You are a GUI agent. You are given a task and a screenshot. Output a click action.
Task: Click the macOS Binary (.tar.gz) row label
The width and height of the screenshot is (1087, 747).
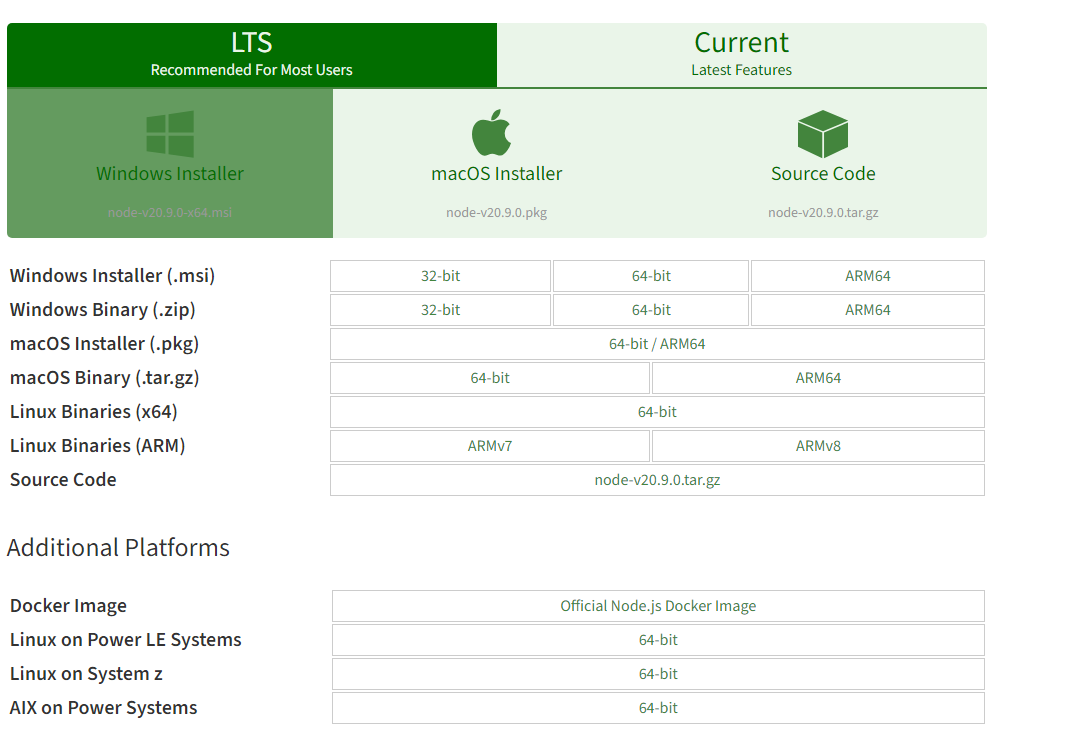[105, 378]
